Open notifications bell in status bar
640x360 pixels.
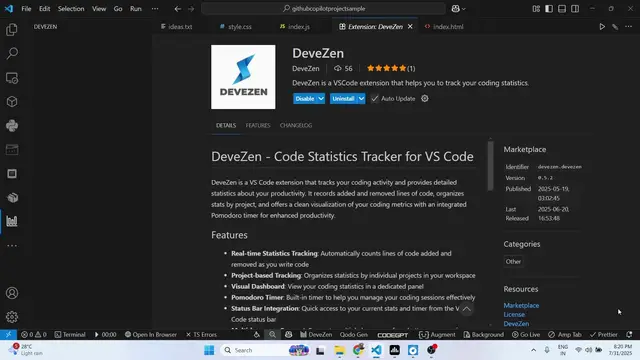629,334
